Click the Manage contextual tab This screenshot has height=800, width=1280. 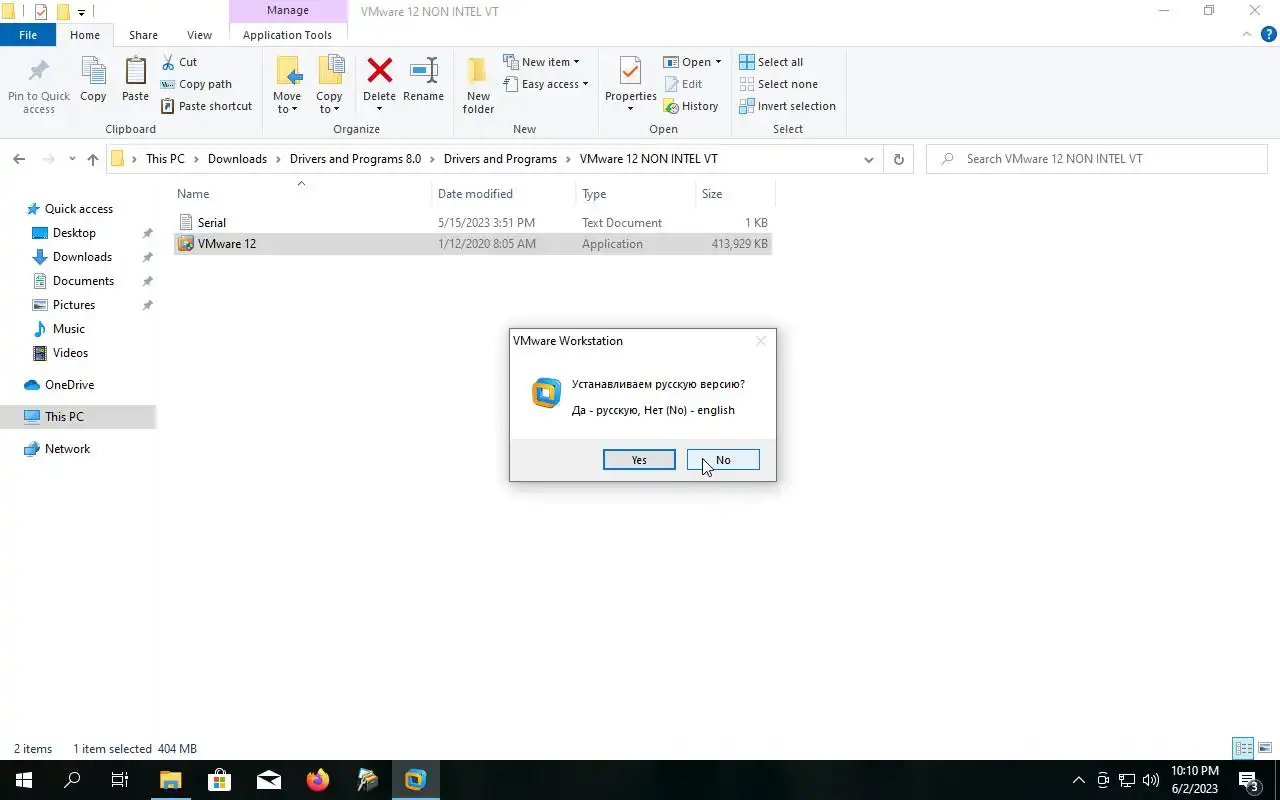pos(287,11)
